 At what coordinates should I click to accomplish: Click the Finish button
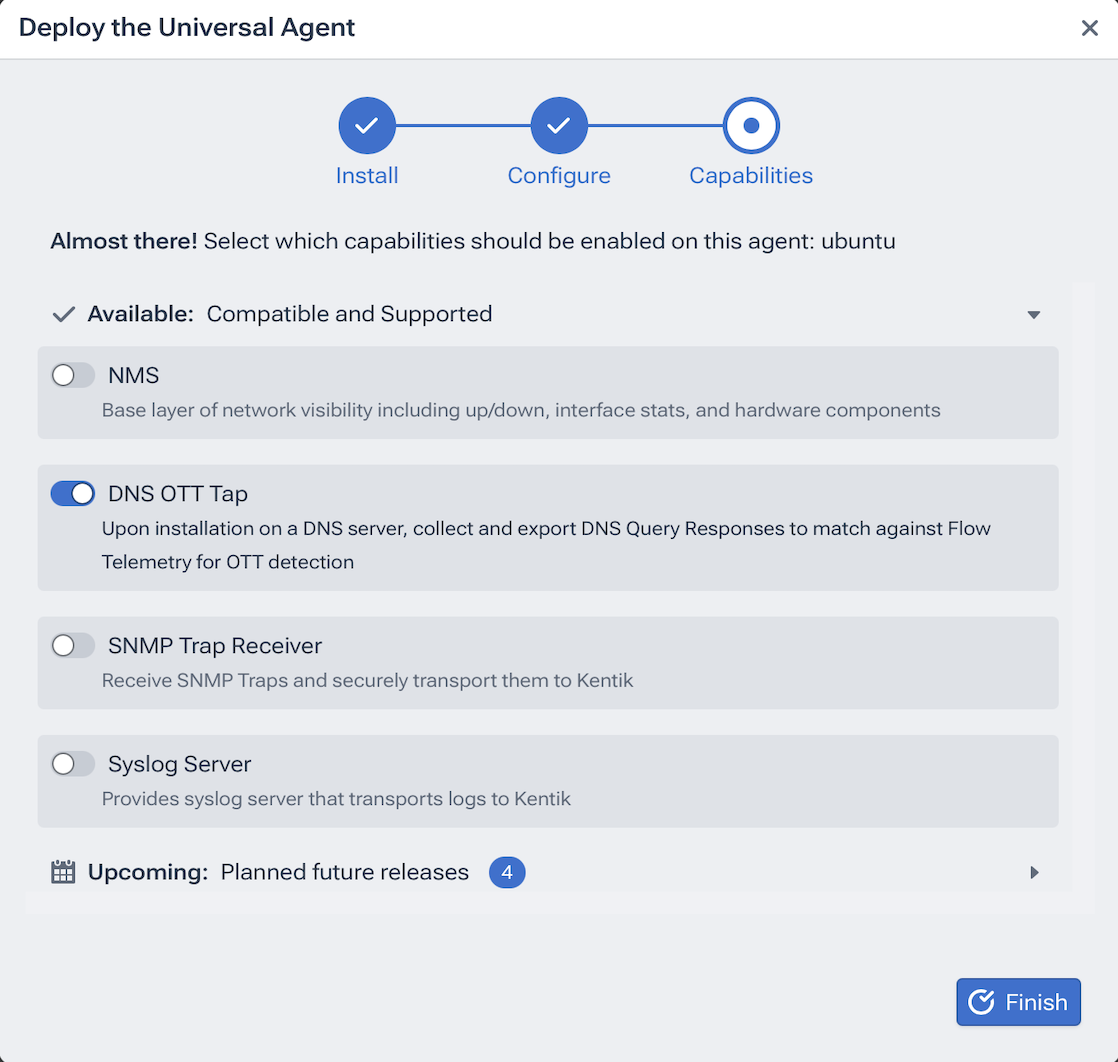[1018, 1002]
